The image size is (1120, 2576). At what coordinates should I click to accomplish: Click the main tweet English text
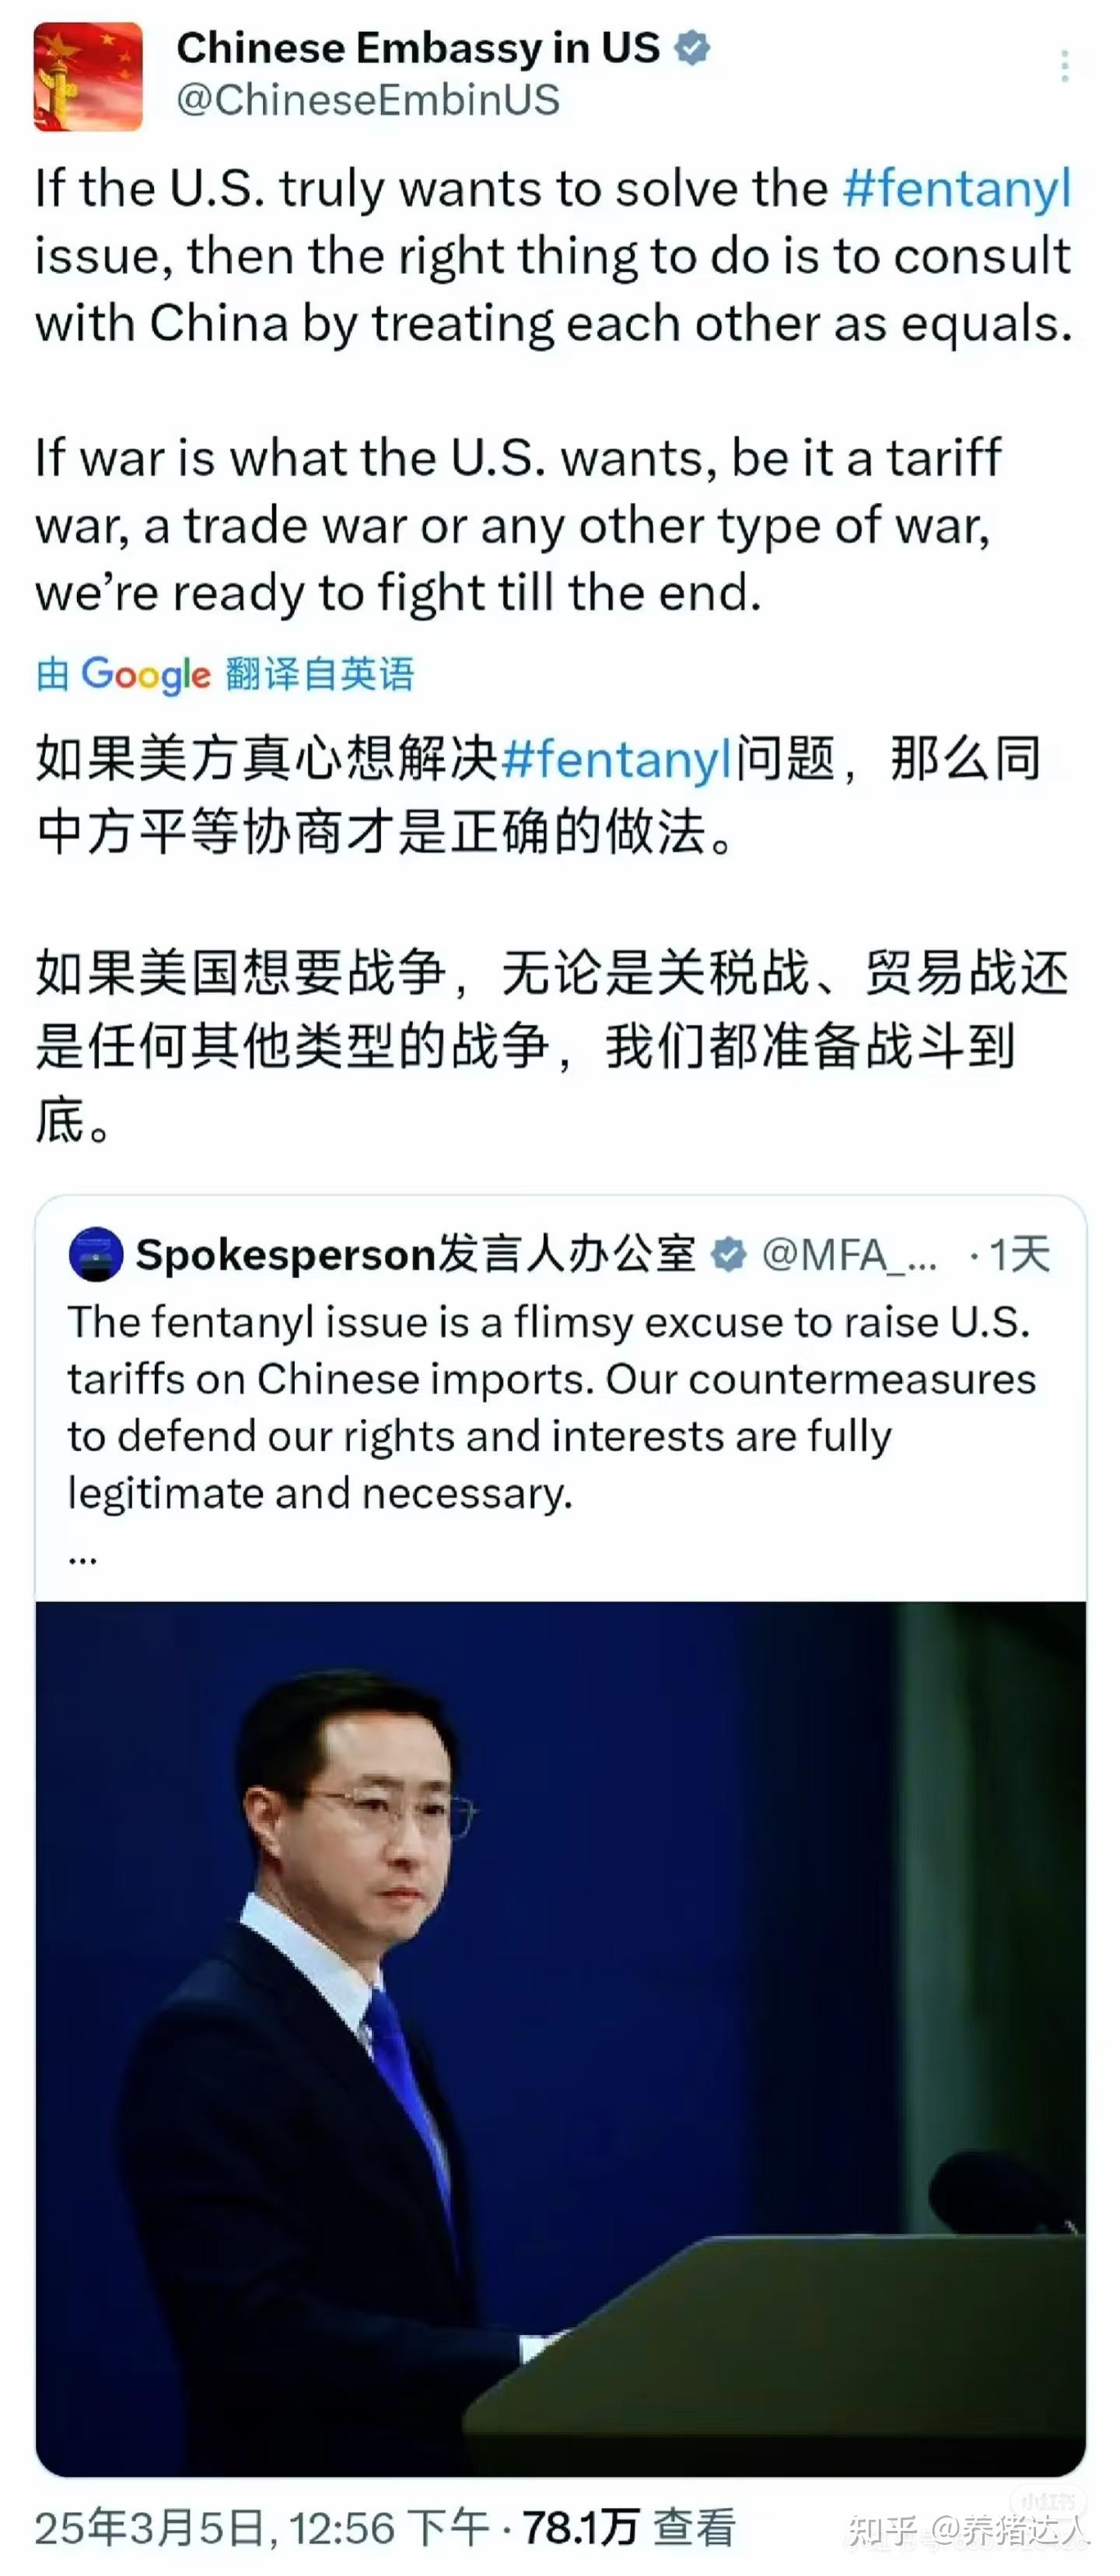click(553, 390)
